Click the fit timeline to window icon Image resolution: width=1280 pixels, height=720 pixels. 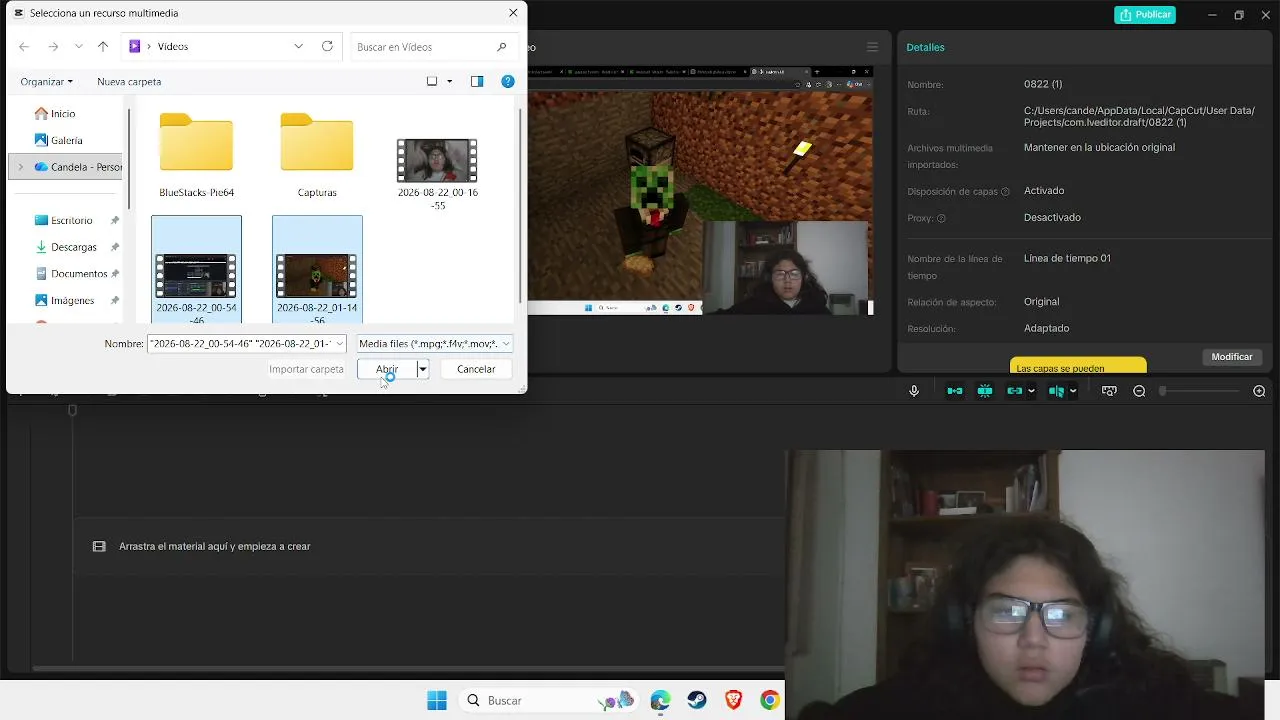click(1109, 391)
